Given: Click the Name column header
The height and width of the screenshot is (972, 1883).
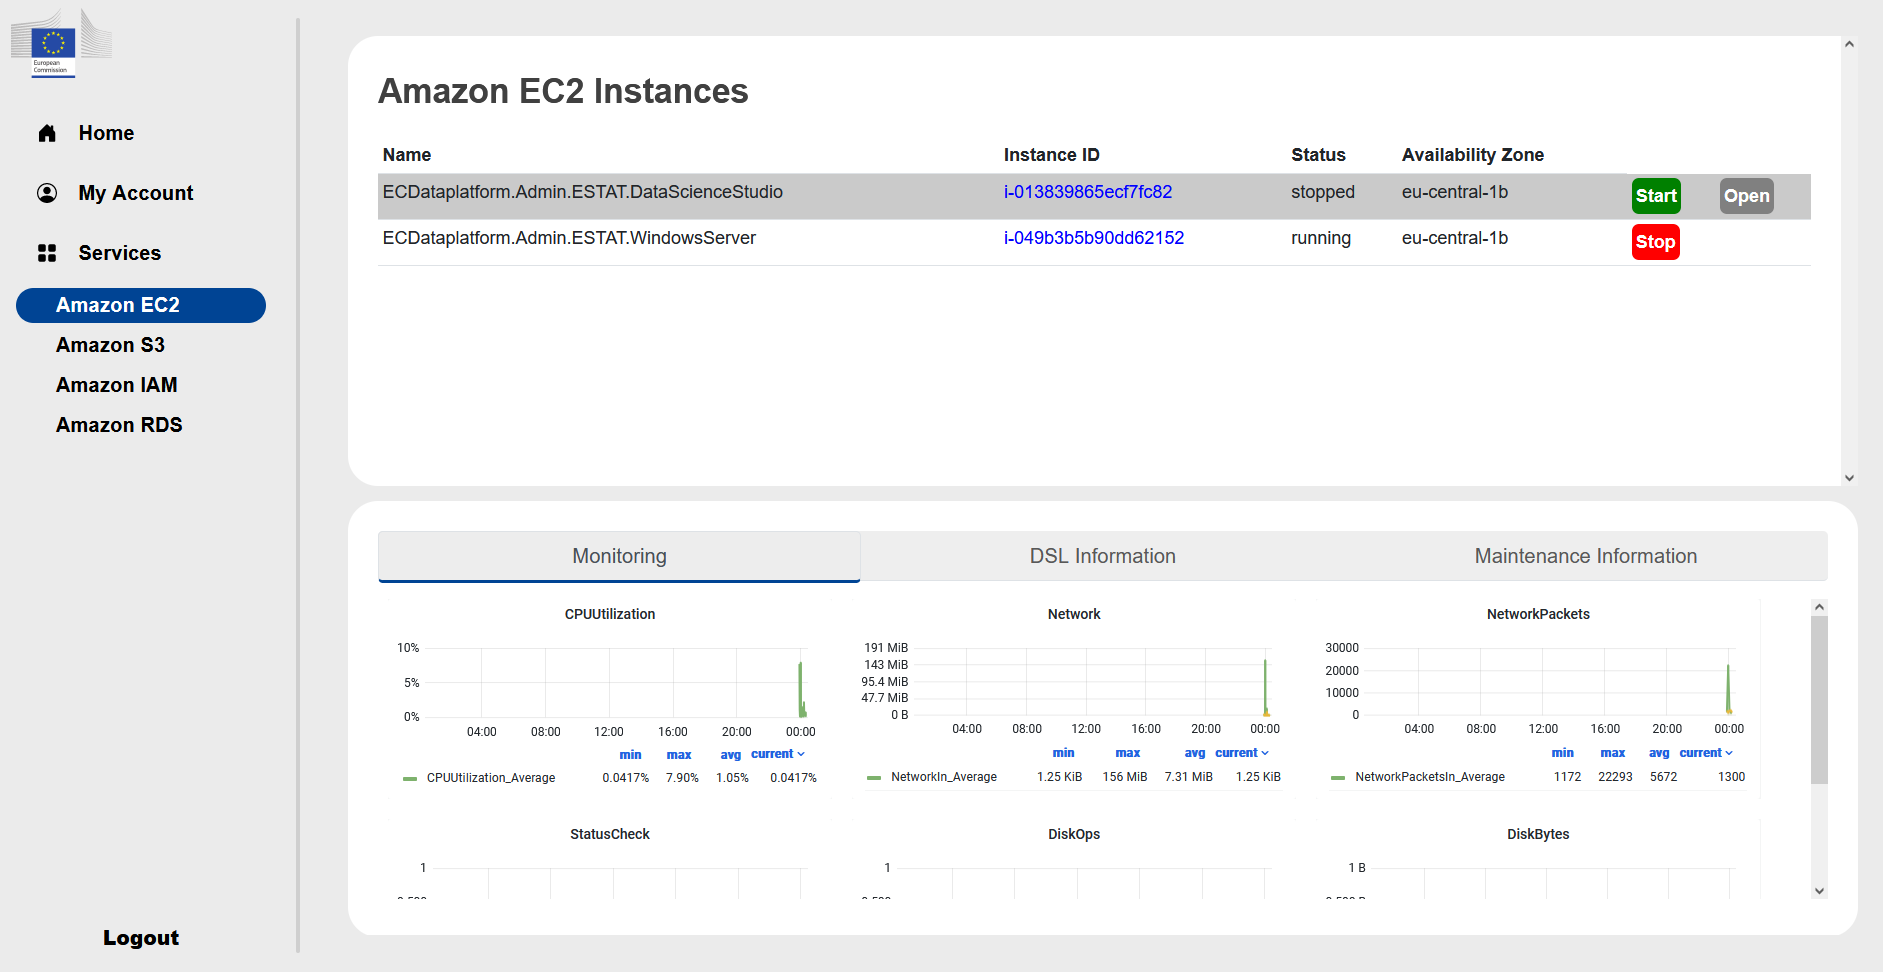Looking at the screenshot, I should (407, 155).
